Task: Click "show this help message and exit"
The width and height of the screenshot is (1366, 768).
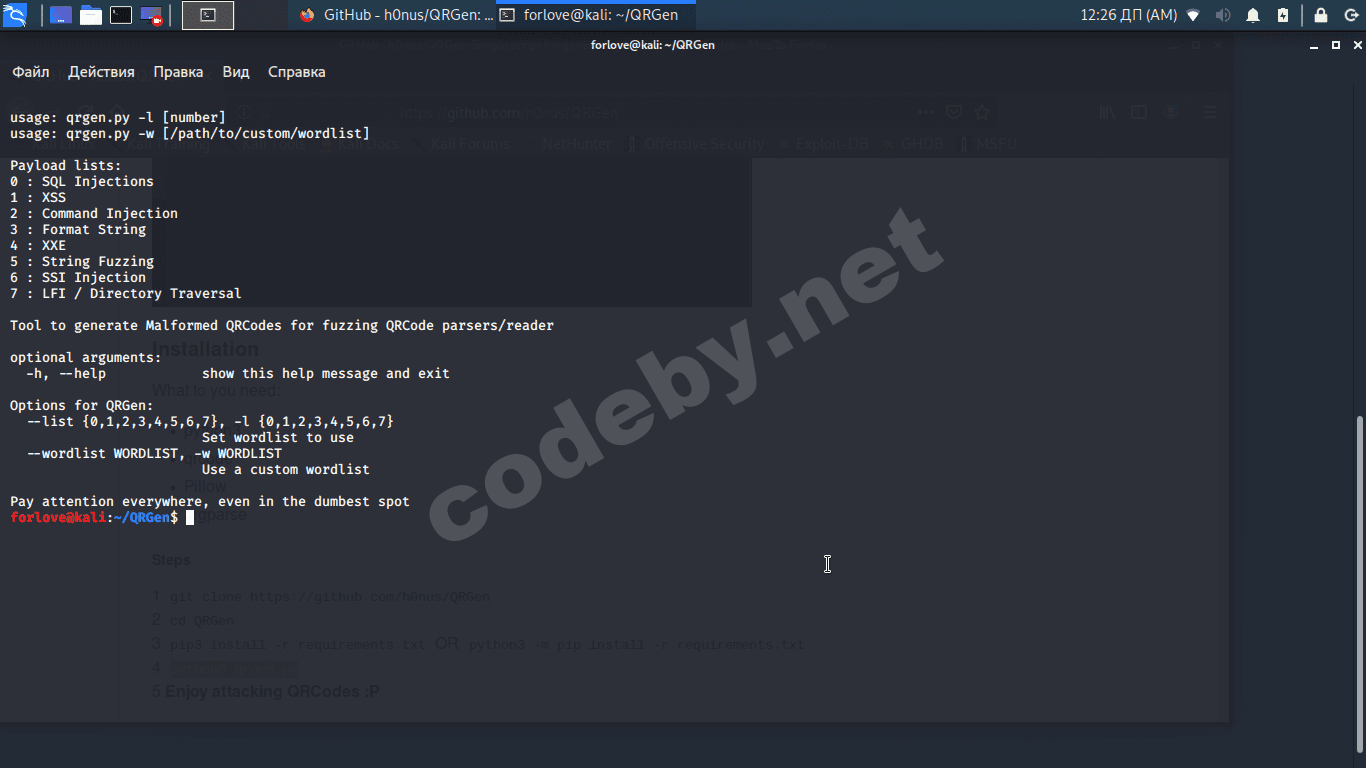Action: click(x=326, y=374)
